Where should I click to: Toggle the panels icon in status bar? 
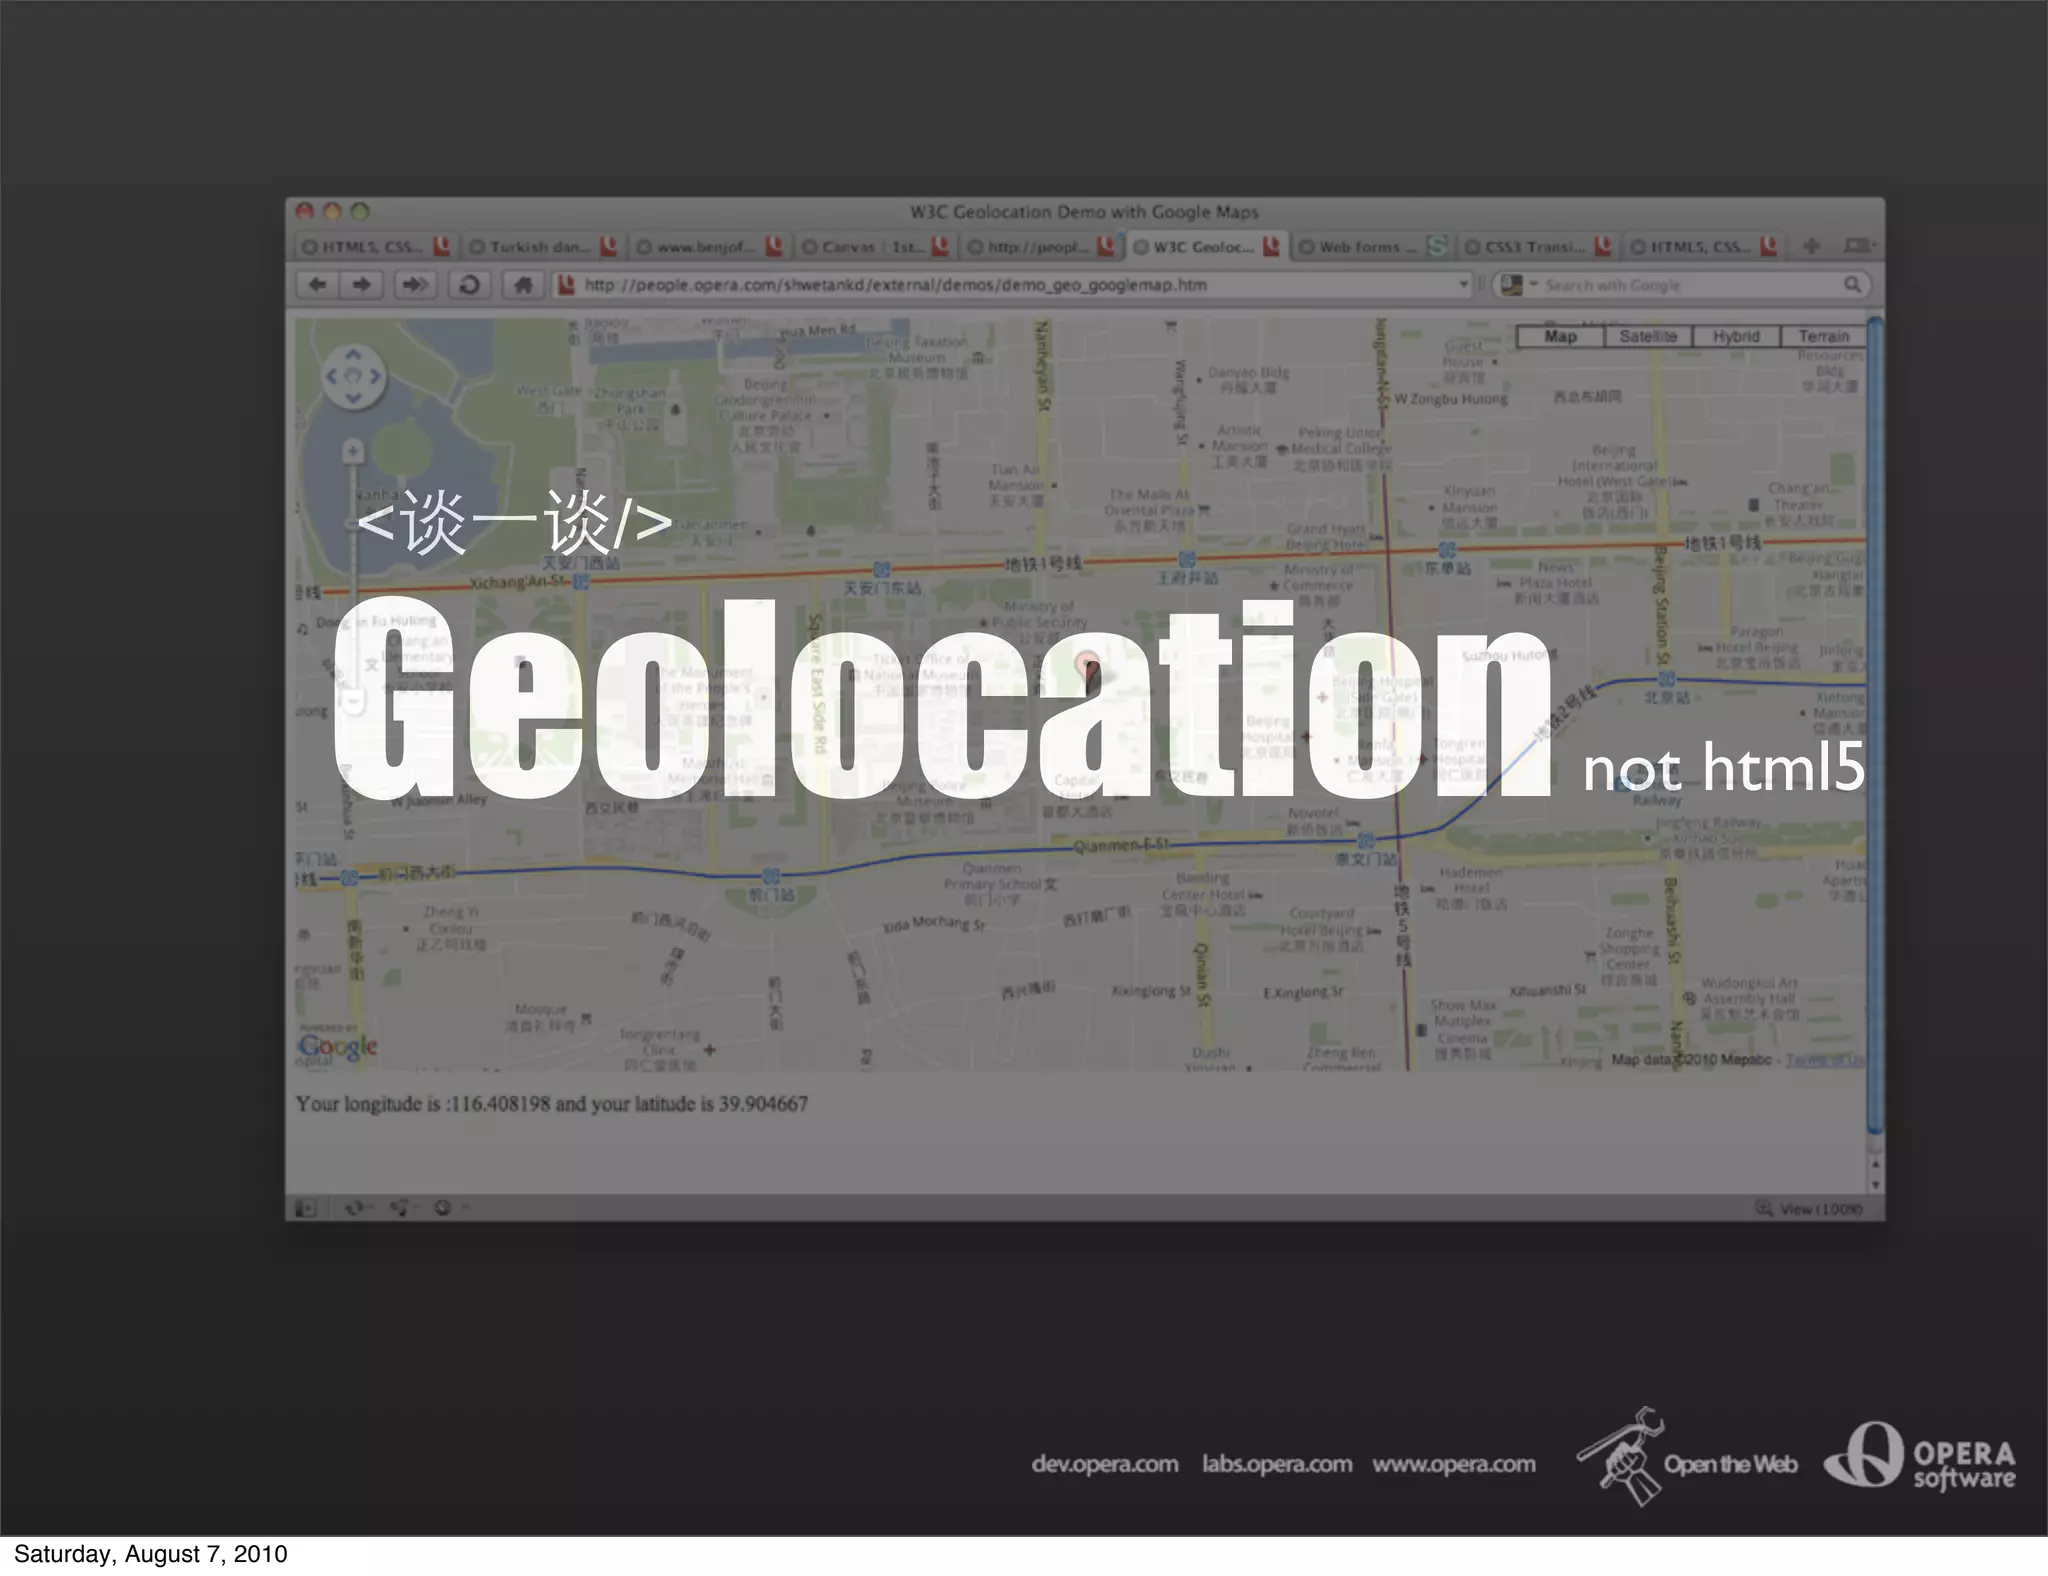(306, 1208)
